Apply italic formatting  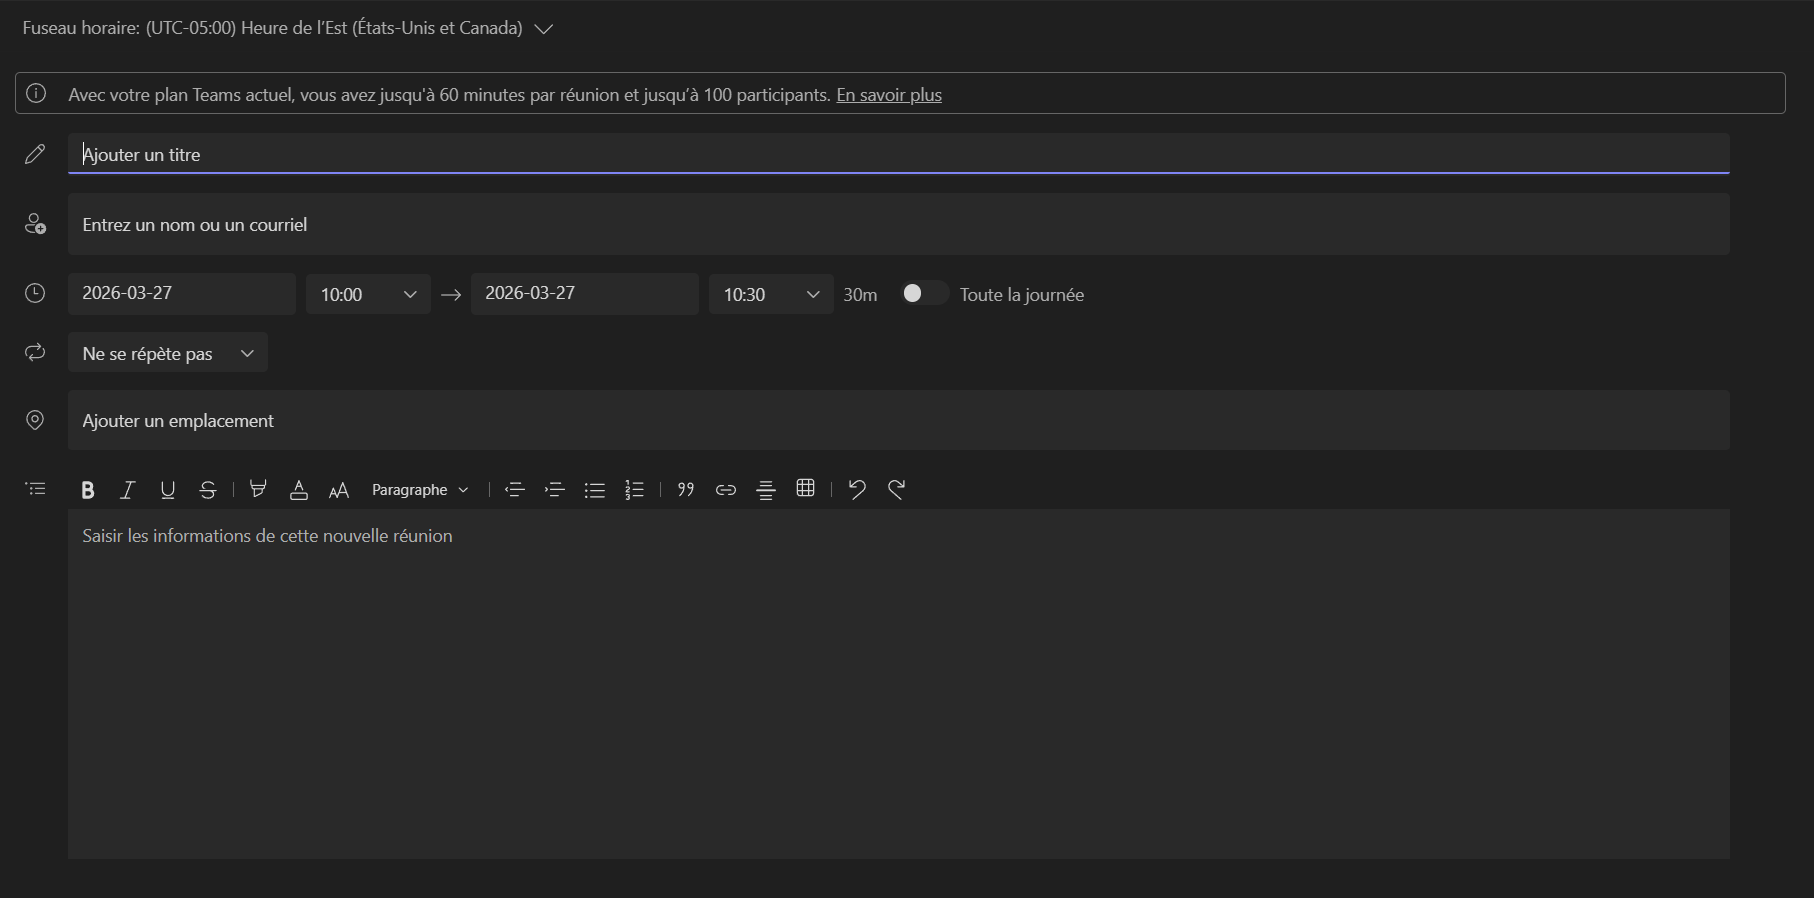[x=128, y=490]
